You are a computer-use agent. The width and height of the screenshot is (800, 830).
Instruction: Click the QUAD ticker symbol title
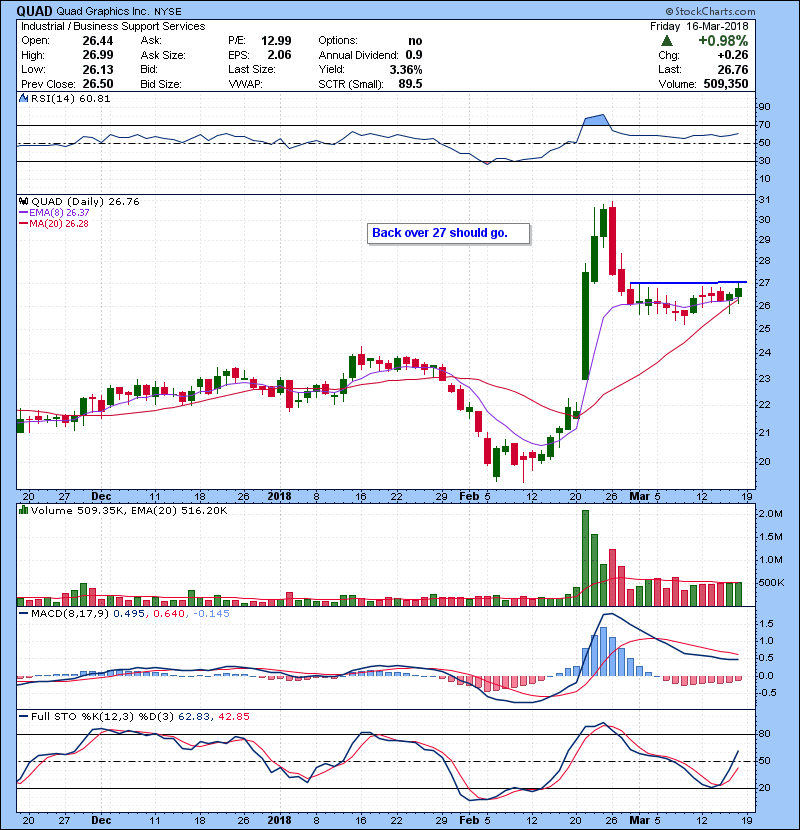34,11
